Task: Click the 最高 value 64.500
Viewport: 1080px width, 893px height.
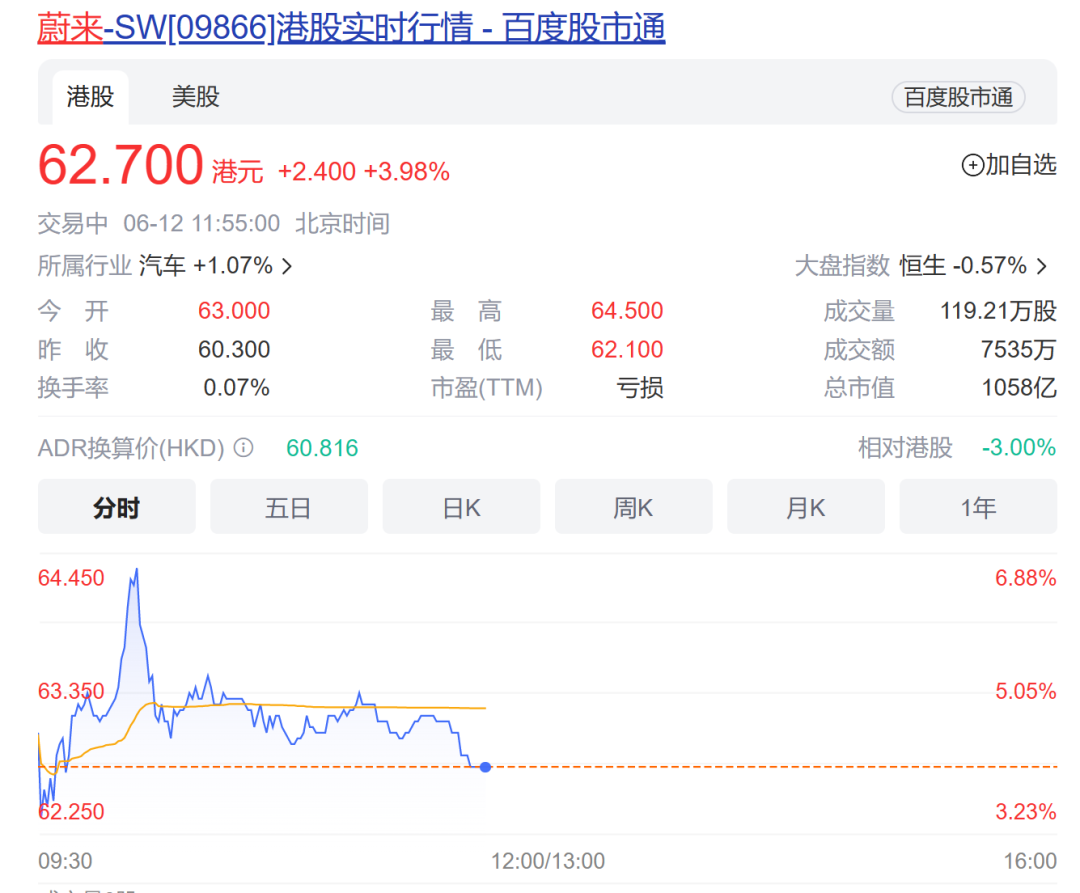Action: click(627, 311)
